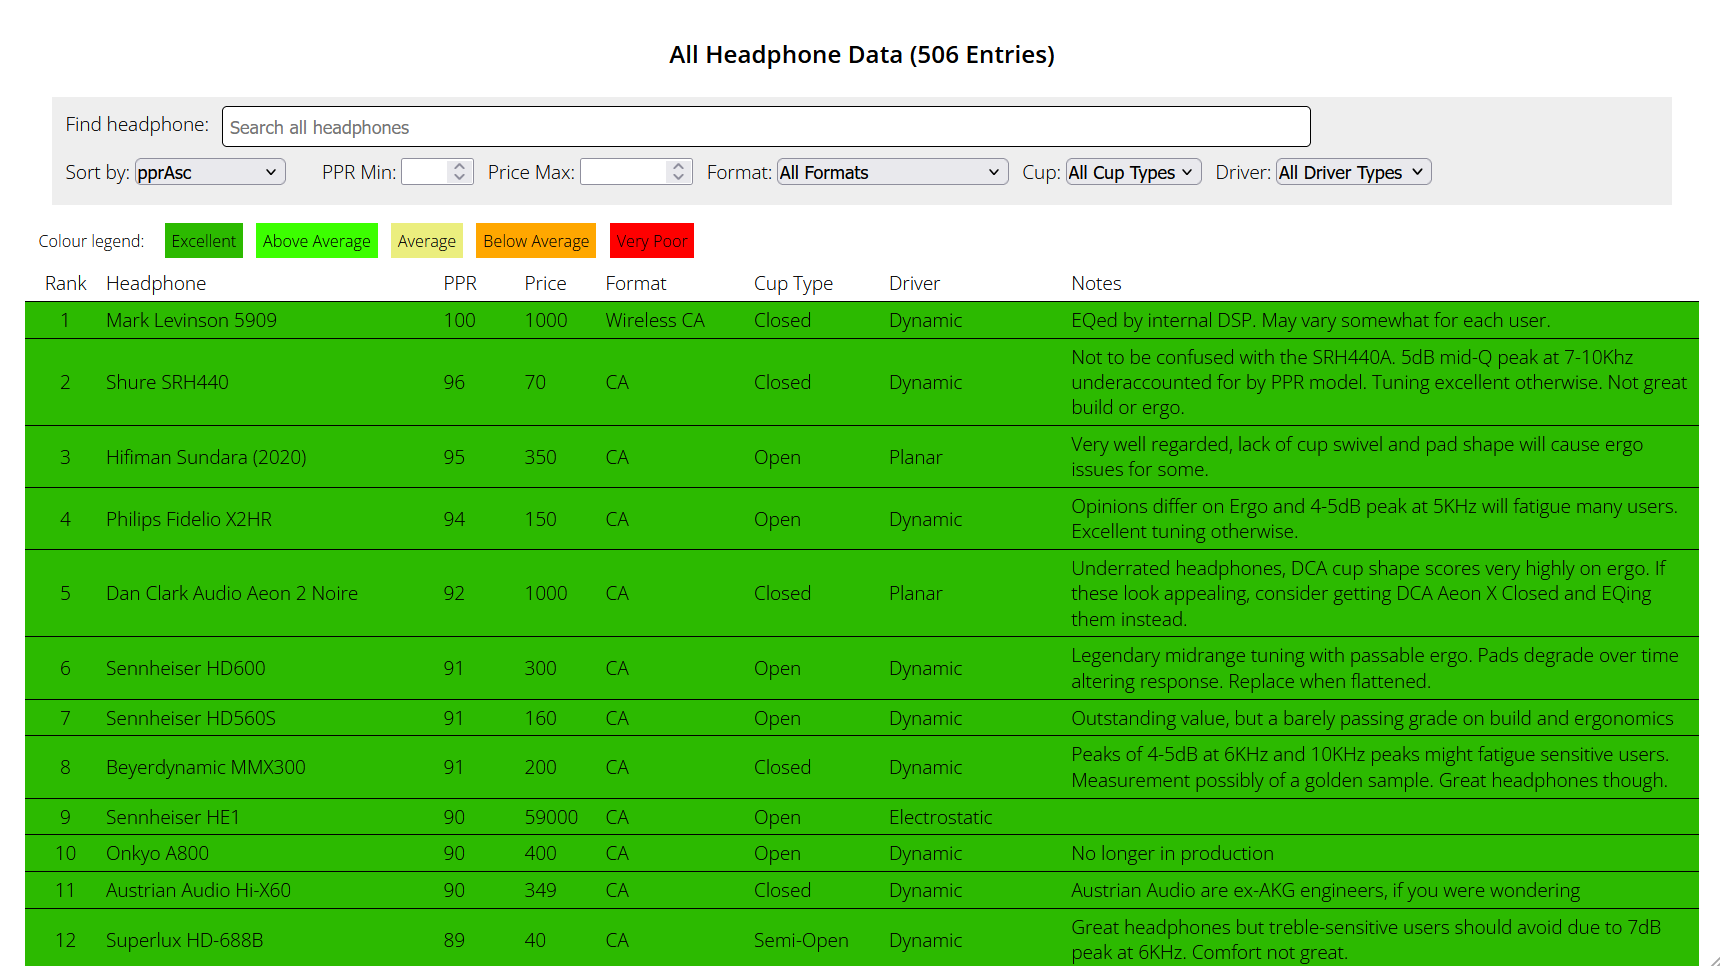This screenshot has width=1720, height=966.
Task: Click the price 70 for Shure SRH440
Action: click(x=535, y=382)
